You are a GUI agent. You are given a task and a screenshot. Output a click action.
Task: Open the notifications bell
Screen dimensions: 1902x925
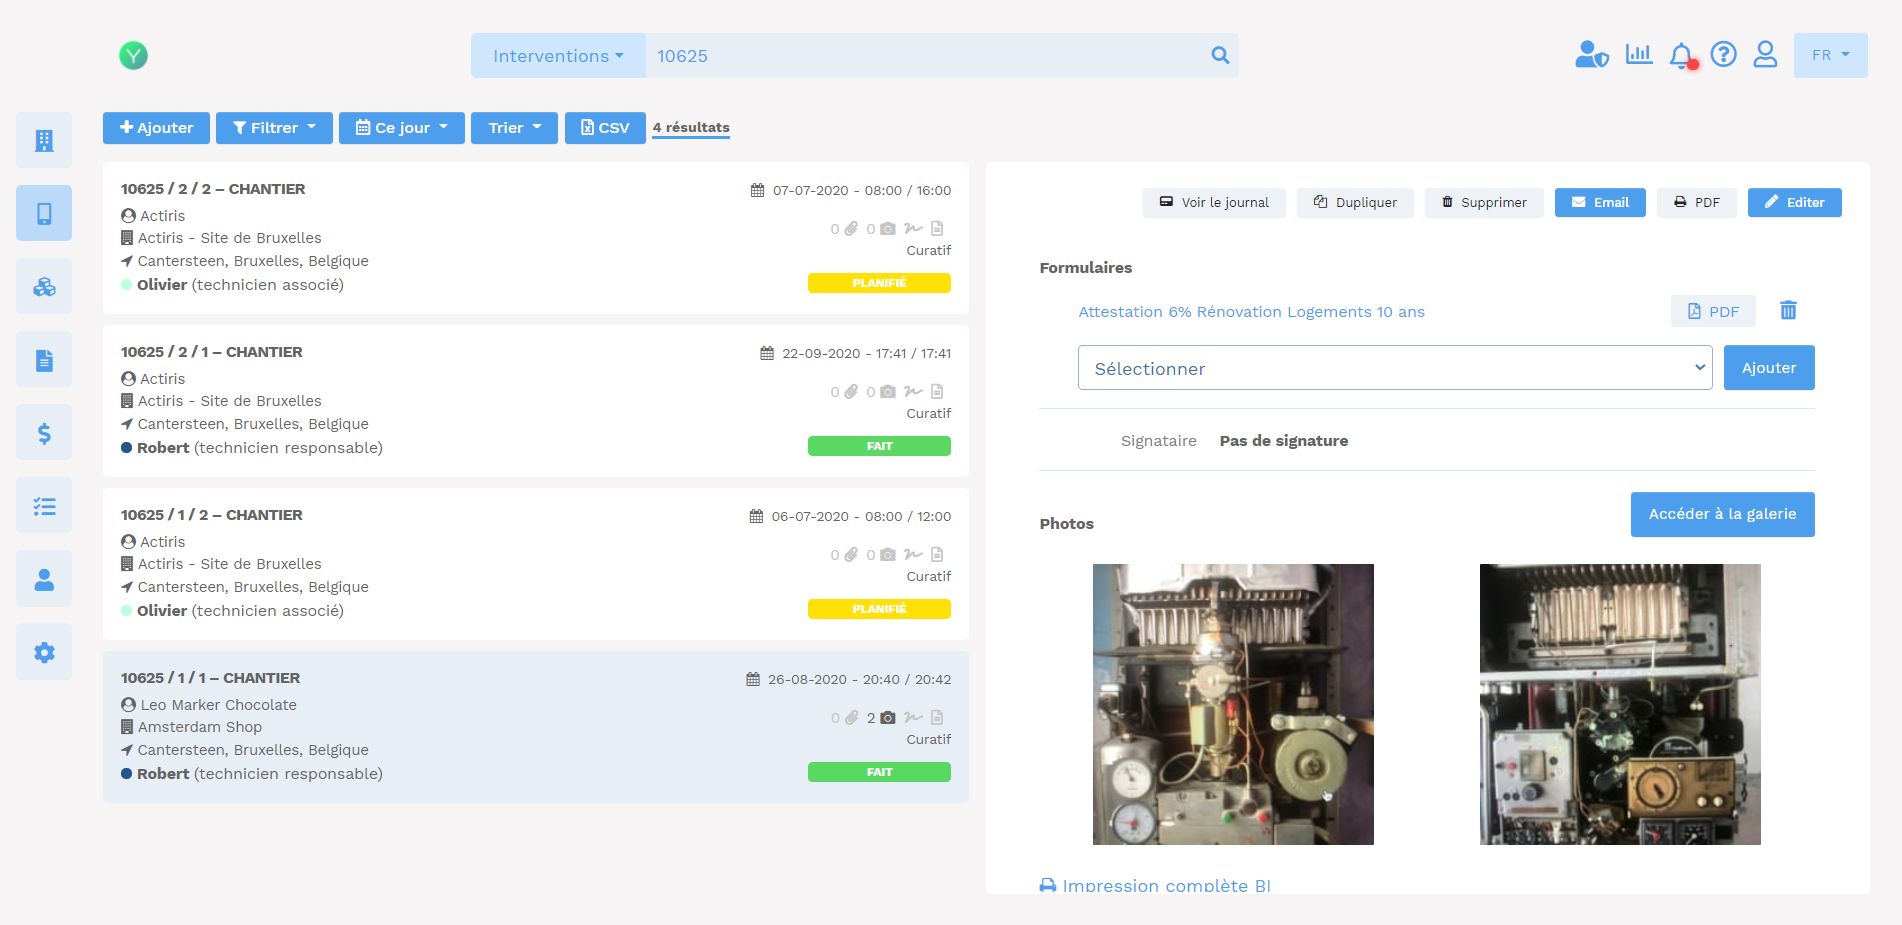pyautogui.click(x=1683, y=56)
